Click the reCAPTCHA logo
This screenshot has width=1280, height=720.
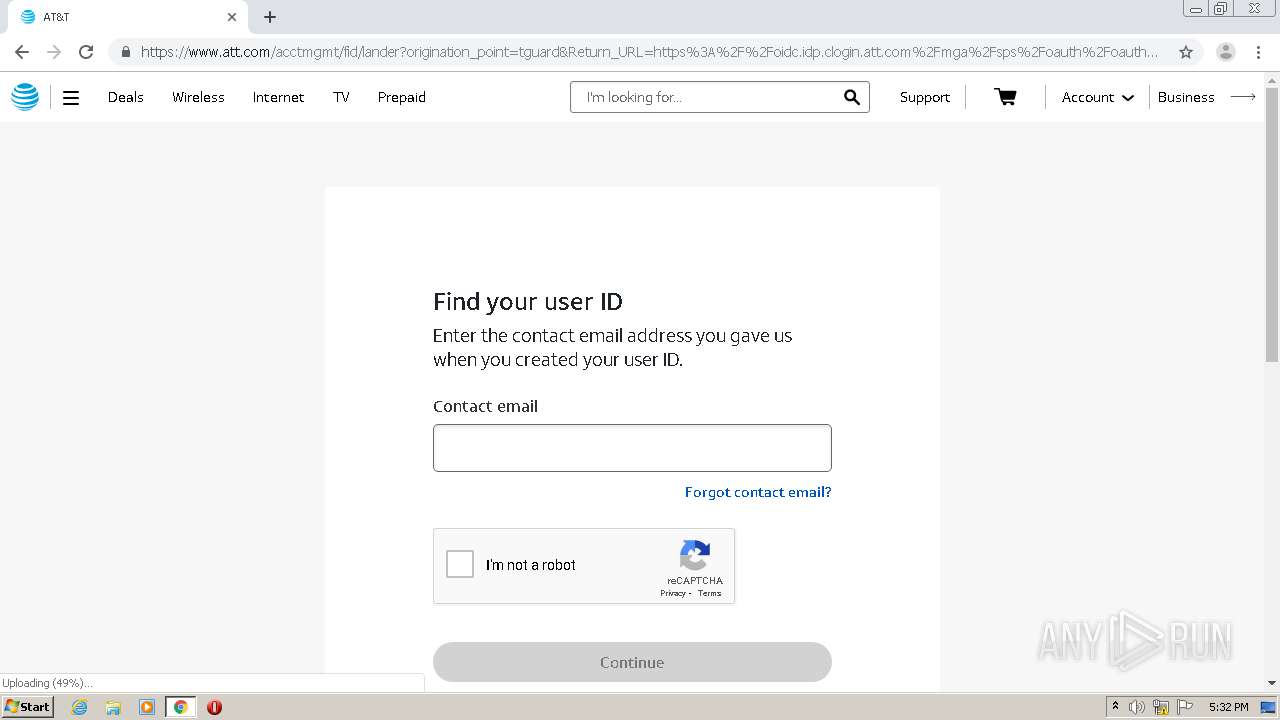[695, 555]
